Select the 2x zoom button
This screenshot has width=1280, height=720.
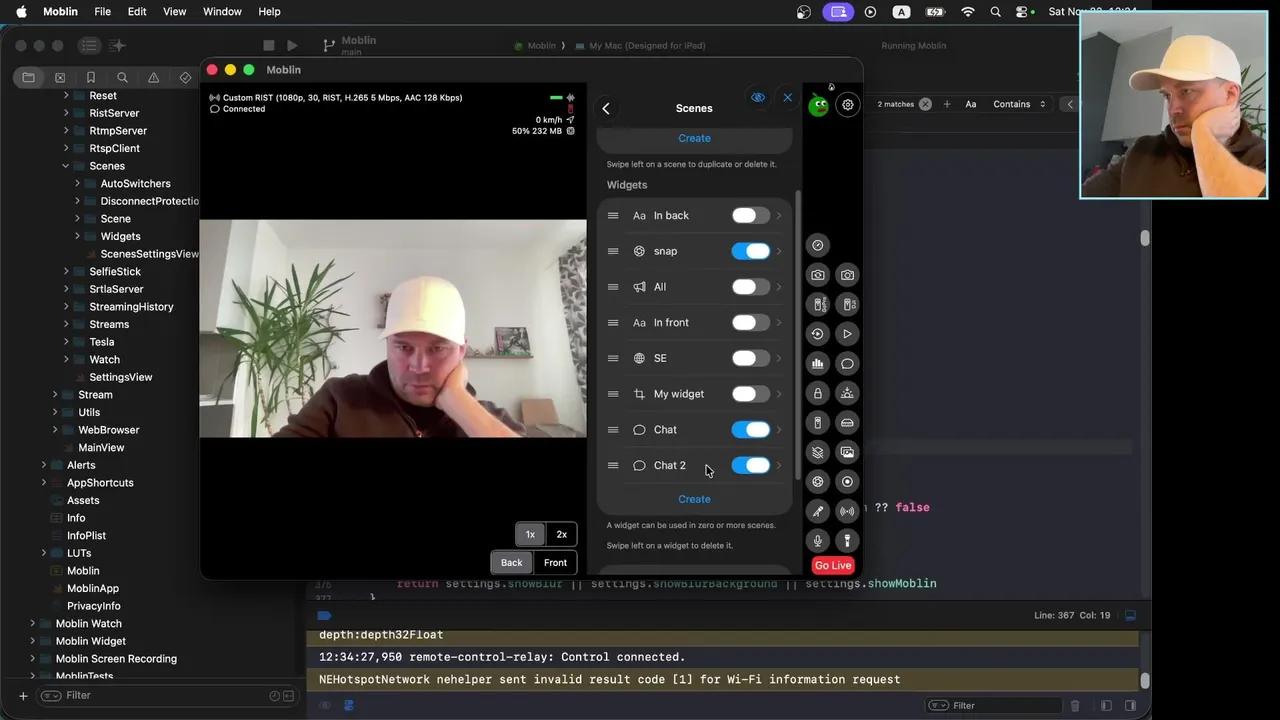click(562, 534)
